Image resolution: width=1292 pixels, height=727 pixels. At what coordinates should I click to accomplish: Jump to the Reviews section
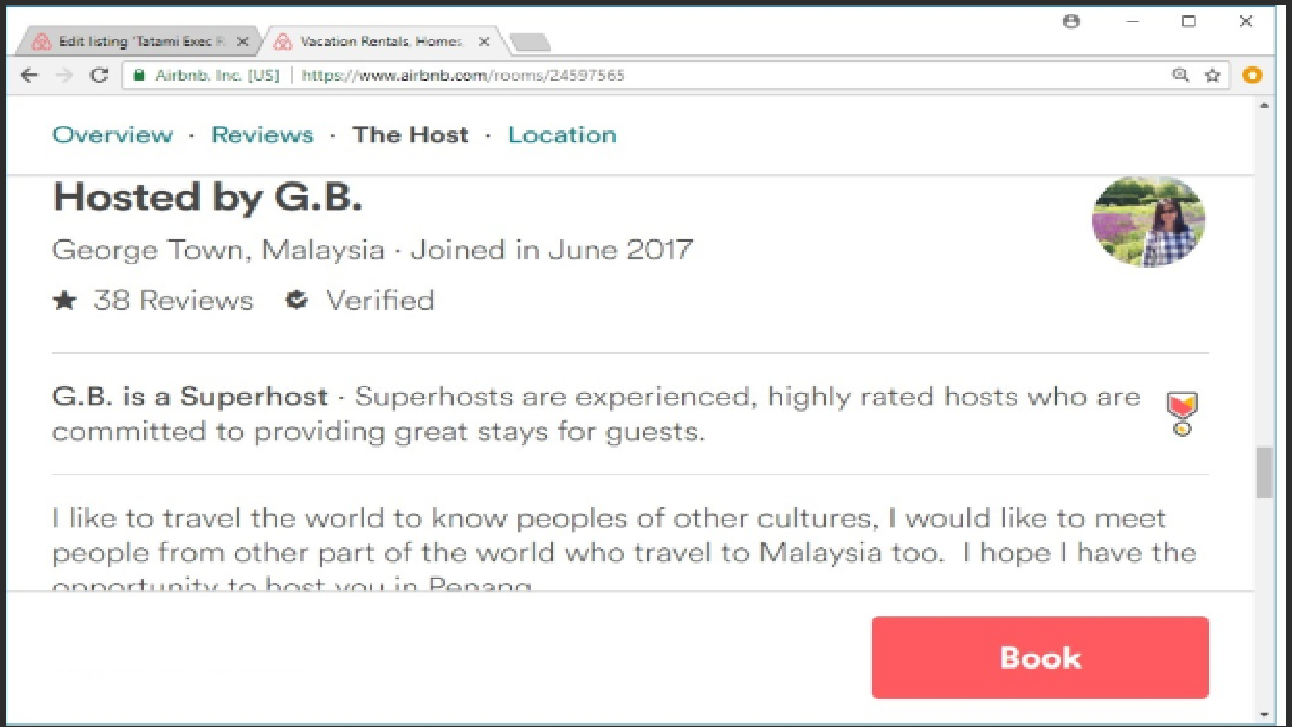[262, 135]
